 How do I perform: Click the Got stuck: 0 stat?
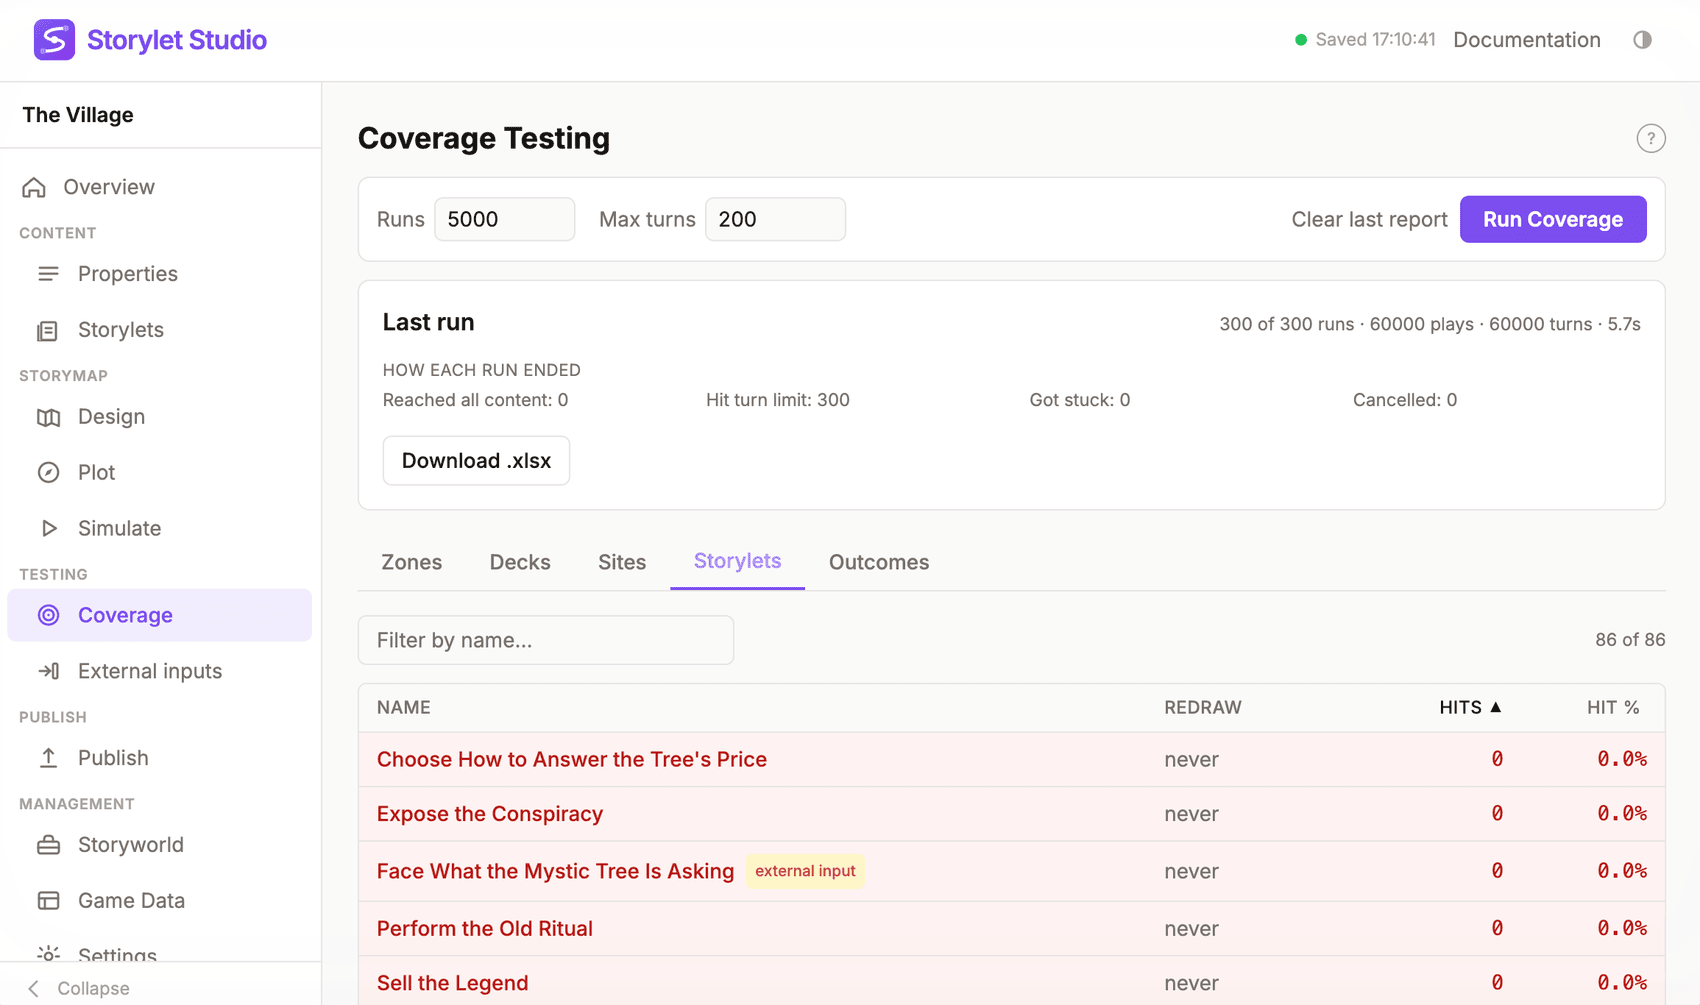click(x=1080, y=400)
